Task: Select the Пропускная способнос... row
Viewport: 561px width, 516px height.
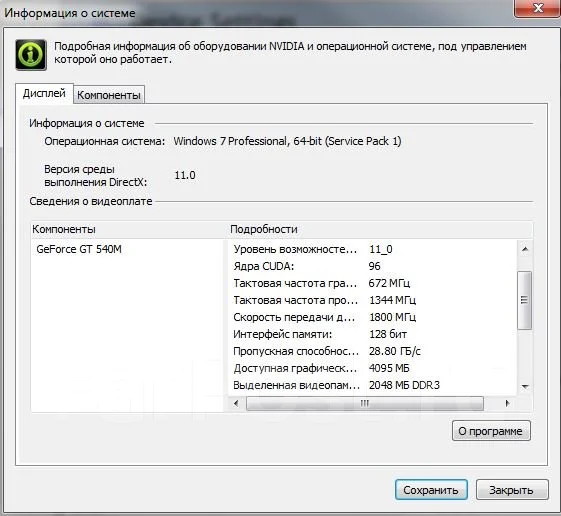Action: click(372, 351)
